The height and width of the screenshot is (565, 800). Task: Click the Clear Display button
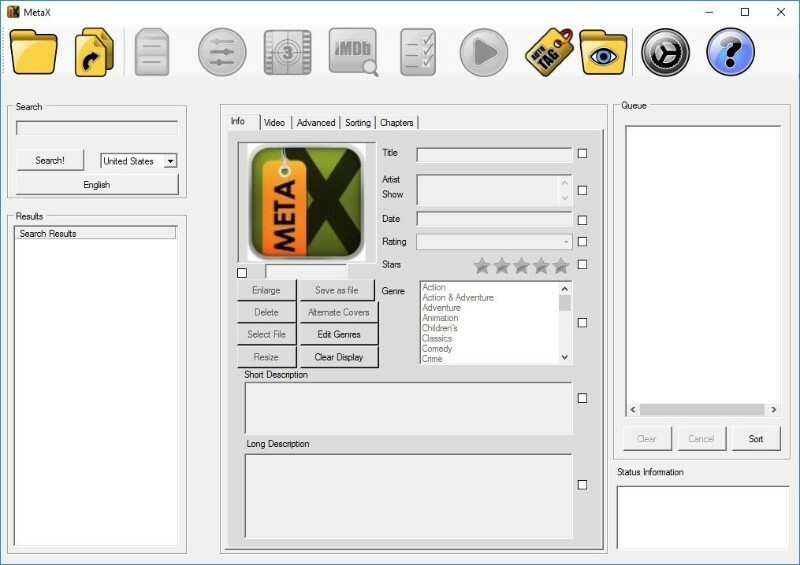338,357
